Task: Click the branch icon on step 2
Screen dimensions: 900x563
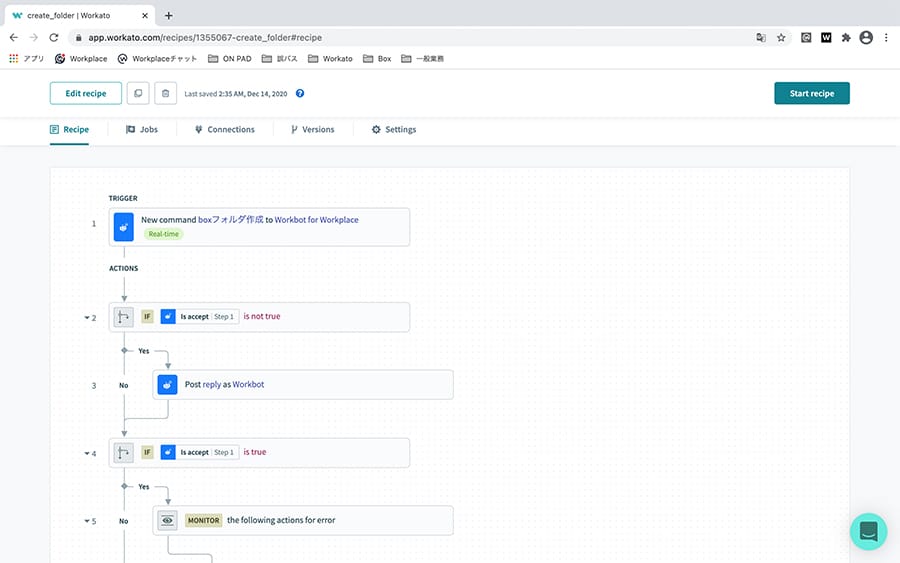Action: [x=123, y=317]
